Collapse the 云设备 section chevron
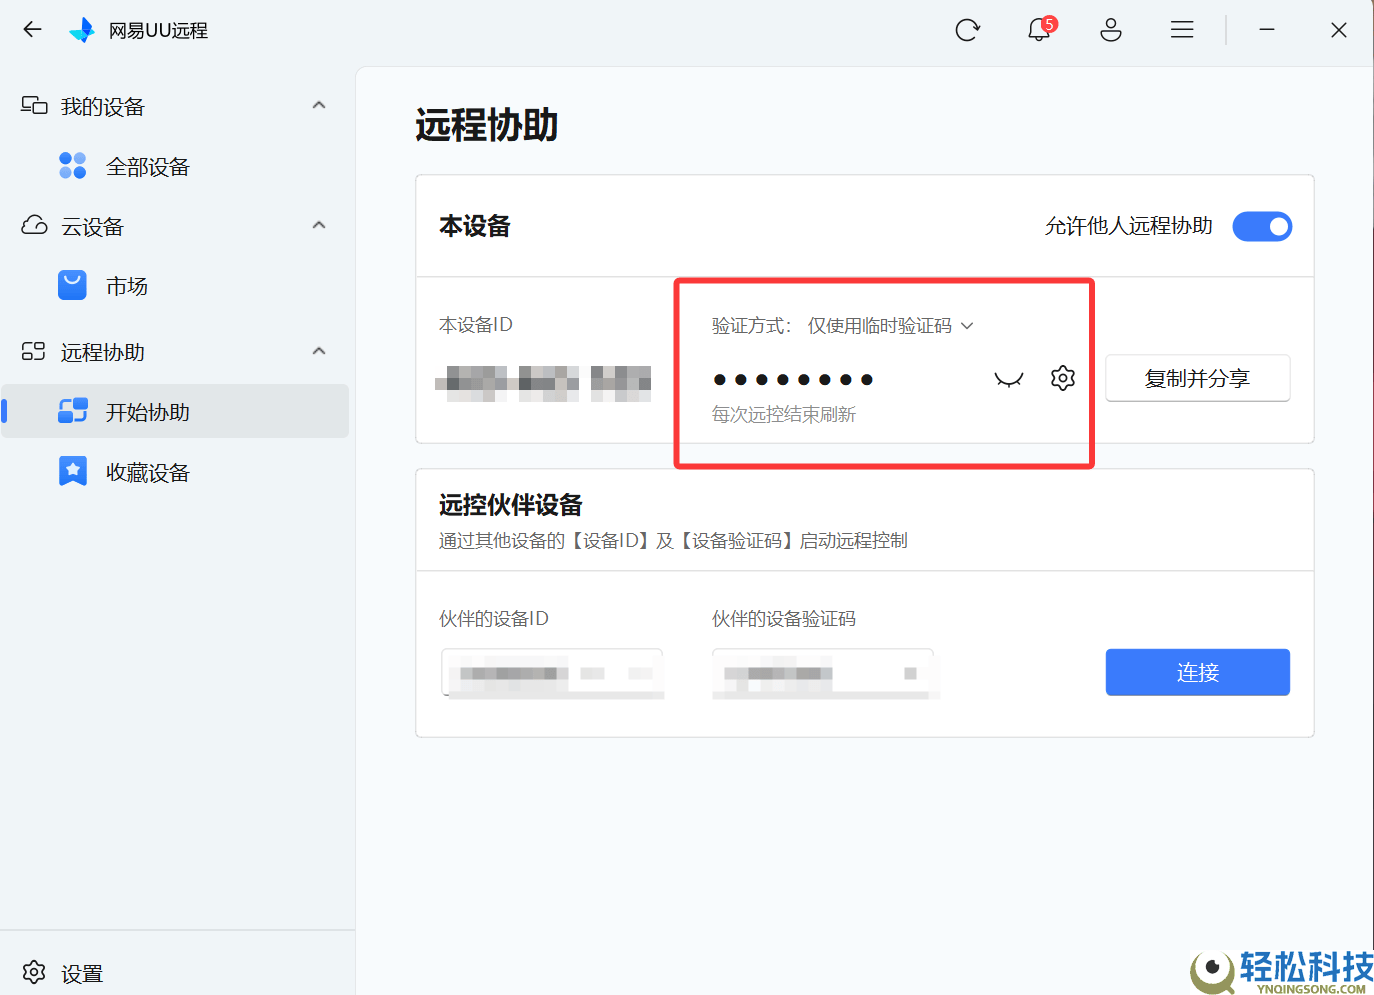 [319, 225]
